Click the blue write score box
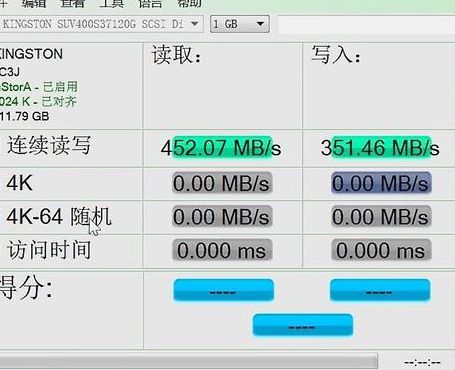Image resolution: width=455 pixels, height=370 pixels. click(380, 290)
